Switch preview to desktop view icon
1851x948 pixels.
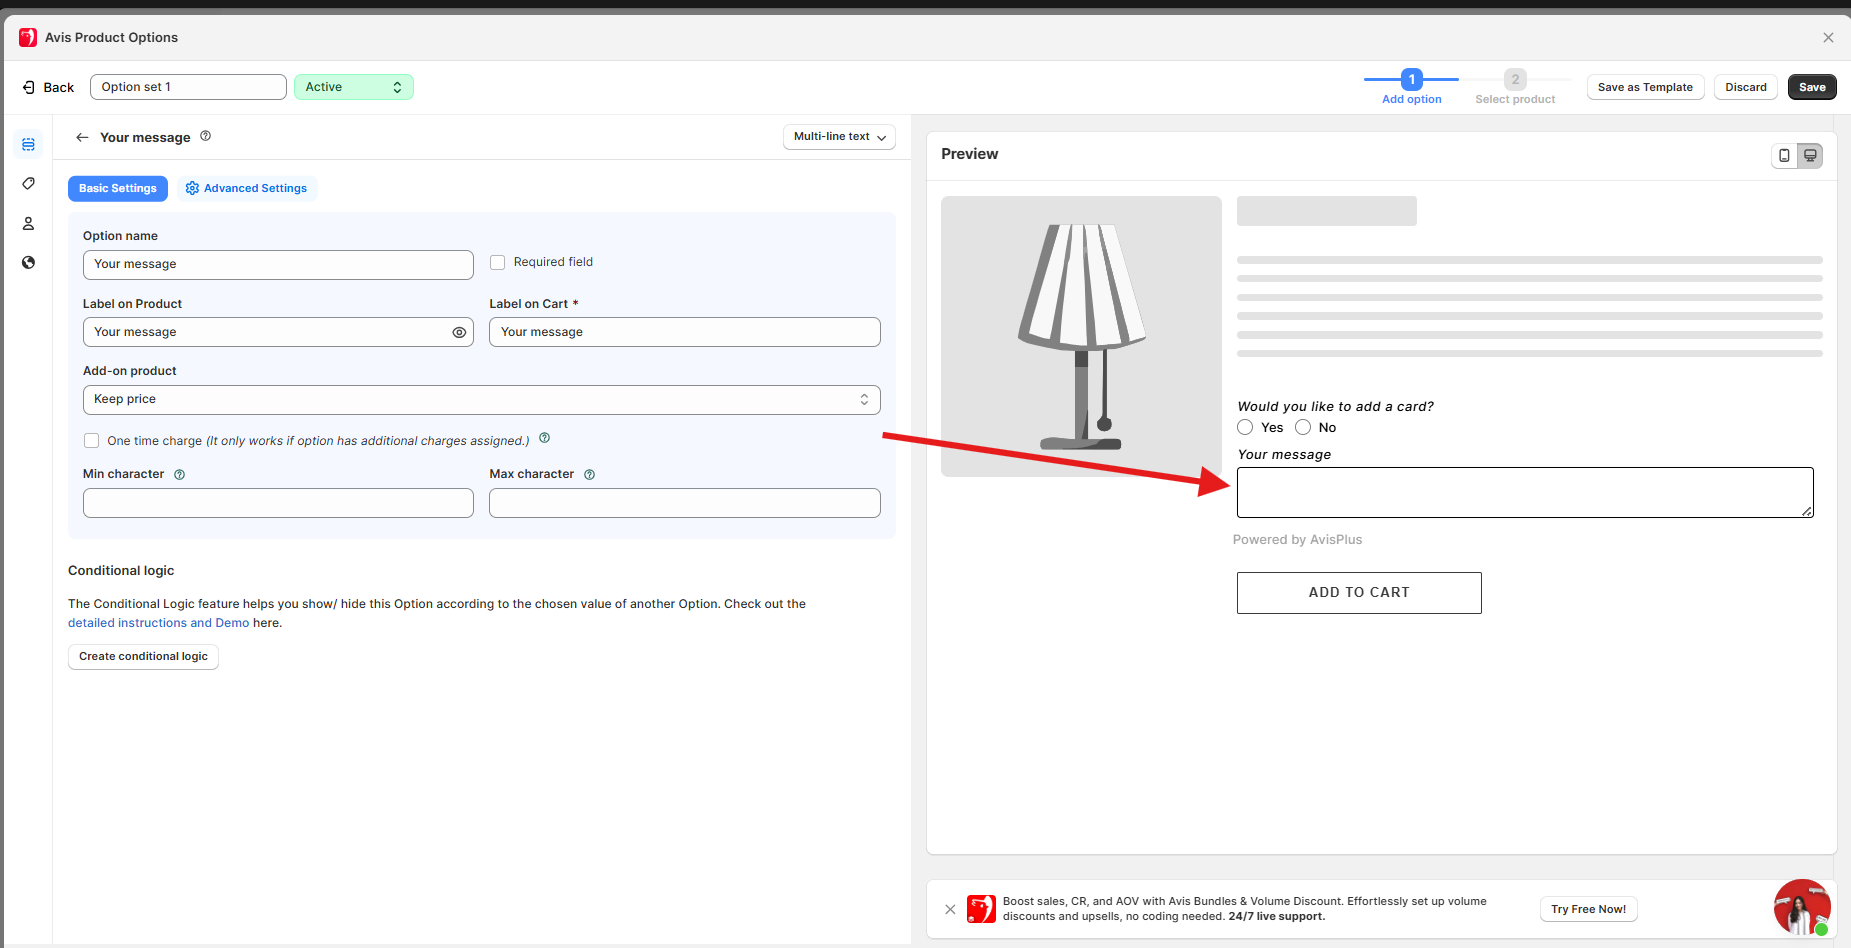pos(1810,155)
